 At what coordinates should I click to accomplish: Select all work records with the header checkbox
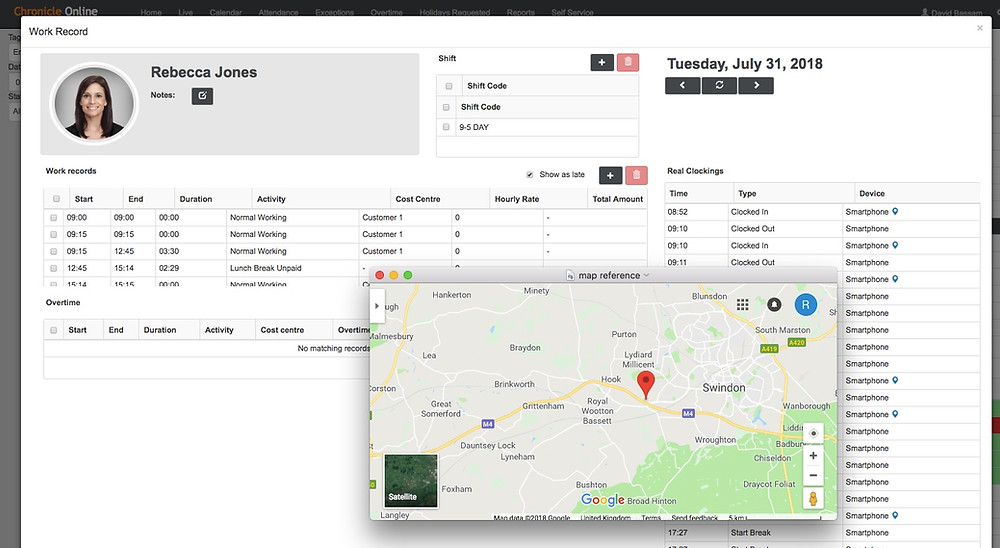[56, 198]
